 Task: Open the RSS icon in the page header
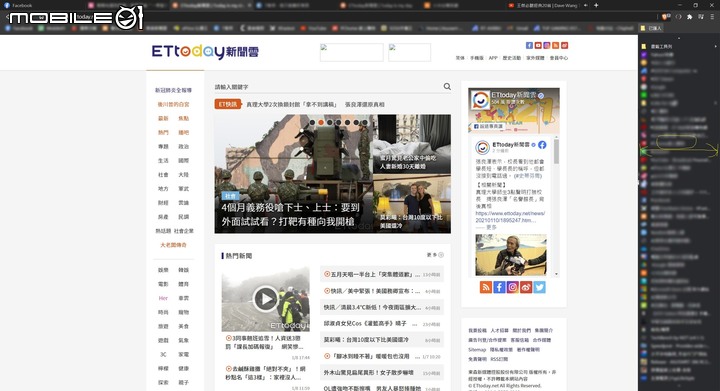(x=556, y=45)
